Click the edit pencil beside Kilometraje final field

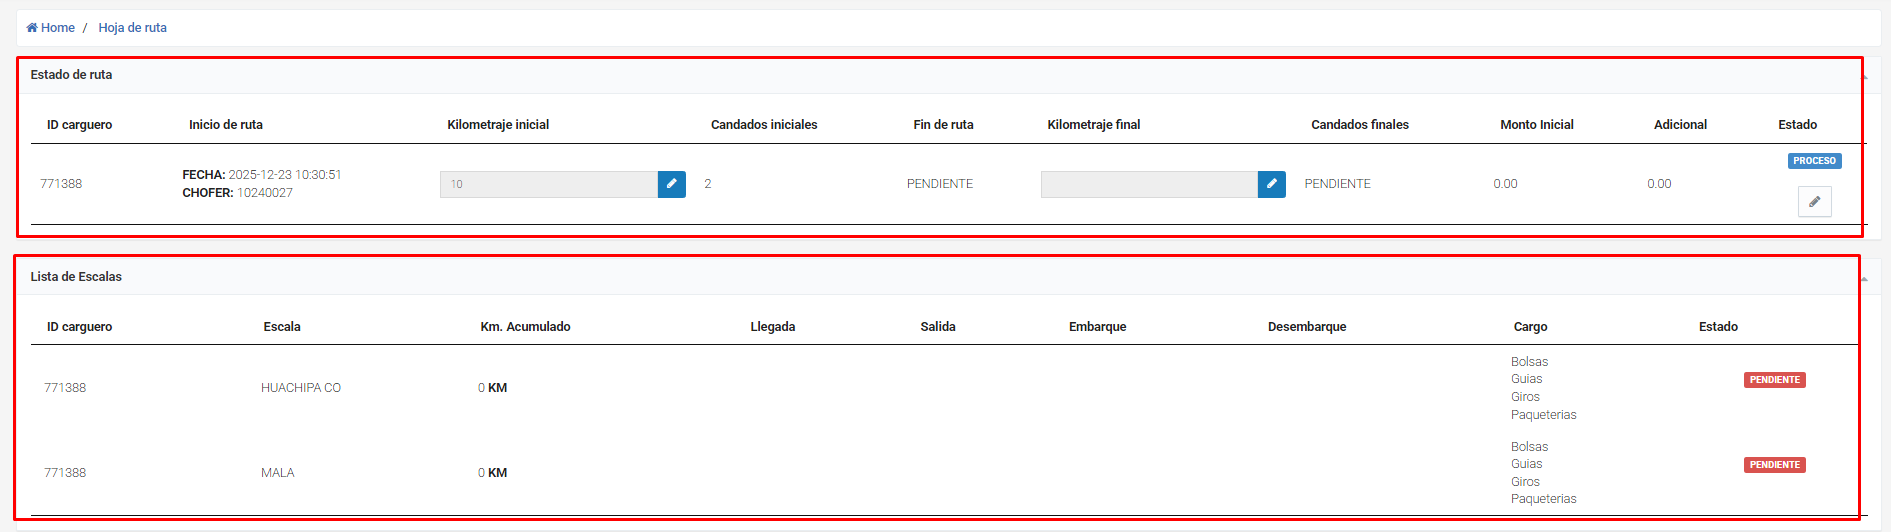point(1271,184)
